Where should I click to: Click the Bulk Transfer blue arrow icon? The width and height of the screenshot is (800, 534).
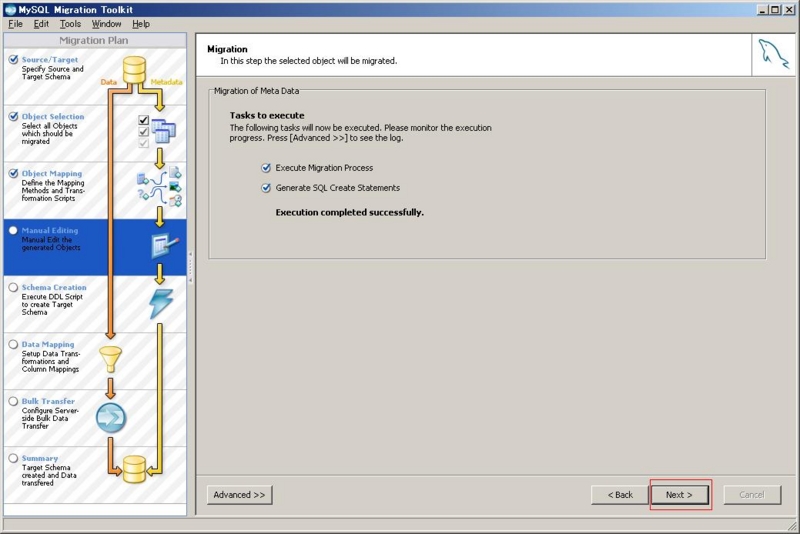pyautogui.click(x=111, y=418)
